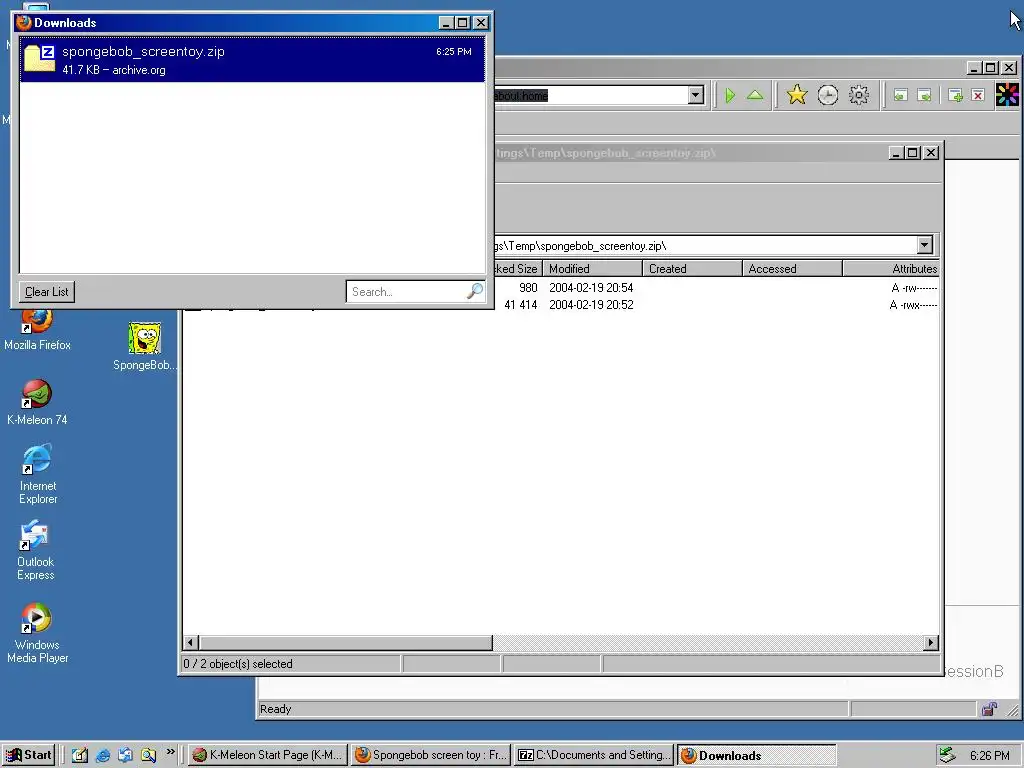Image resolution: width=1024 pixels, height=768 pixels.
Task: Expand the quick launch overflow chevron
Action: point(170,752)
